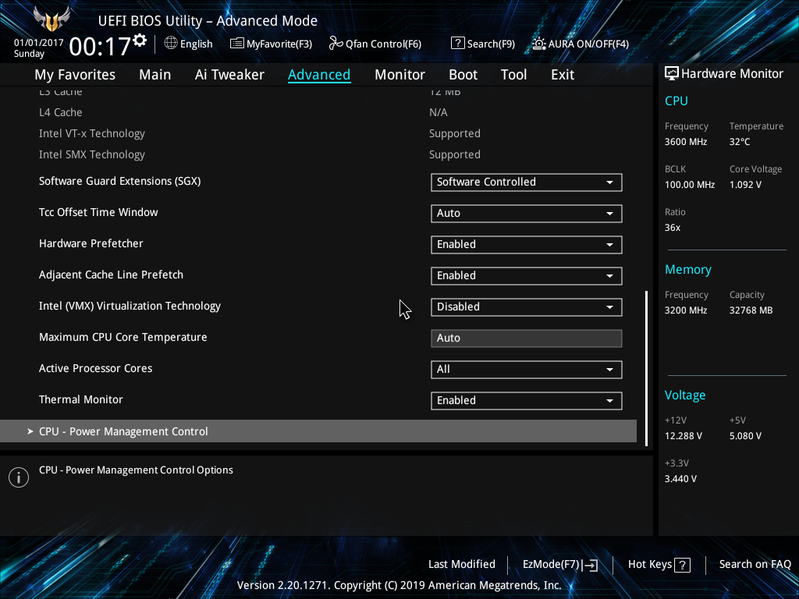Click the Hot Keys question mark box

(682, 564)
